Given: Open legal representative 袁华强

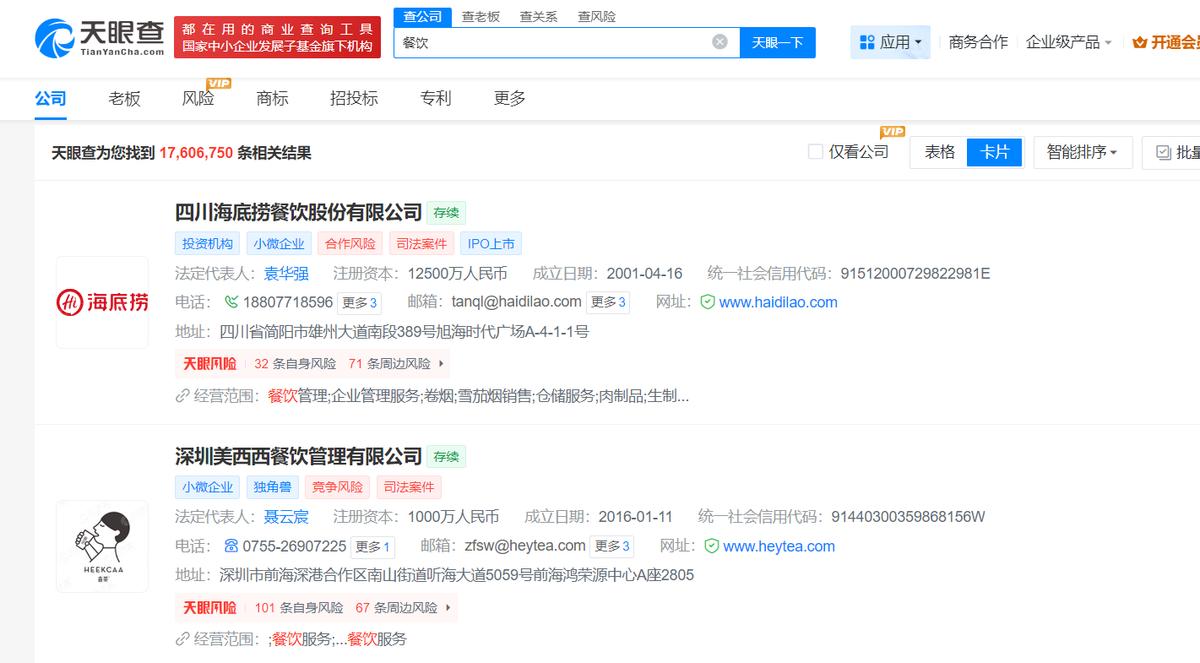Looking at the screenshot, I should 286,273.
